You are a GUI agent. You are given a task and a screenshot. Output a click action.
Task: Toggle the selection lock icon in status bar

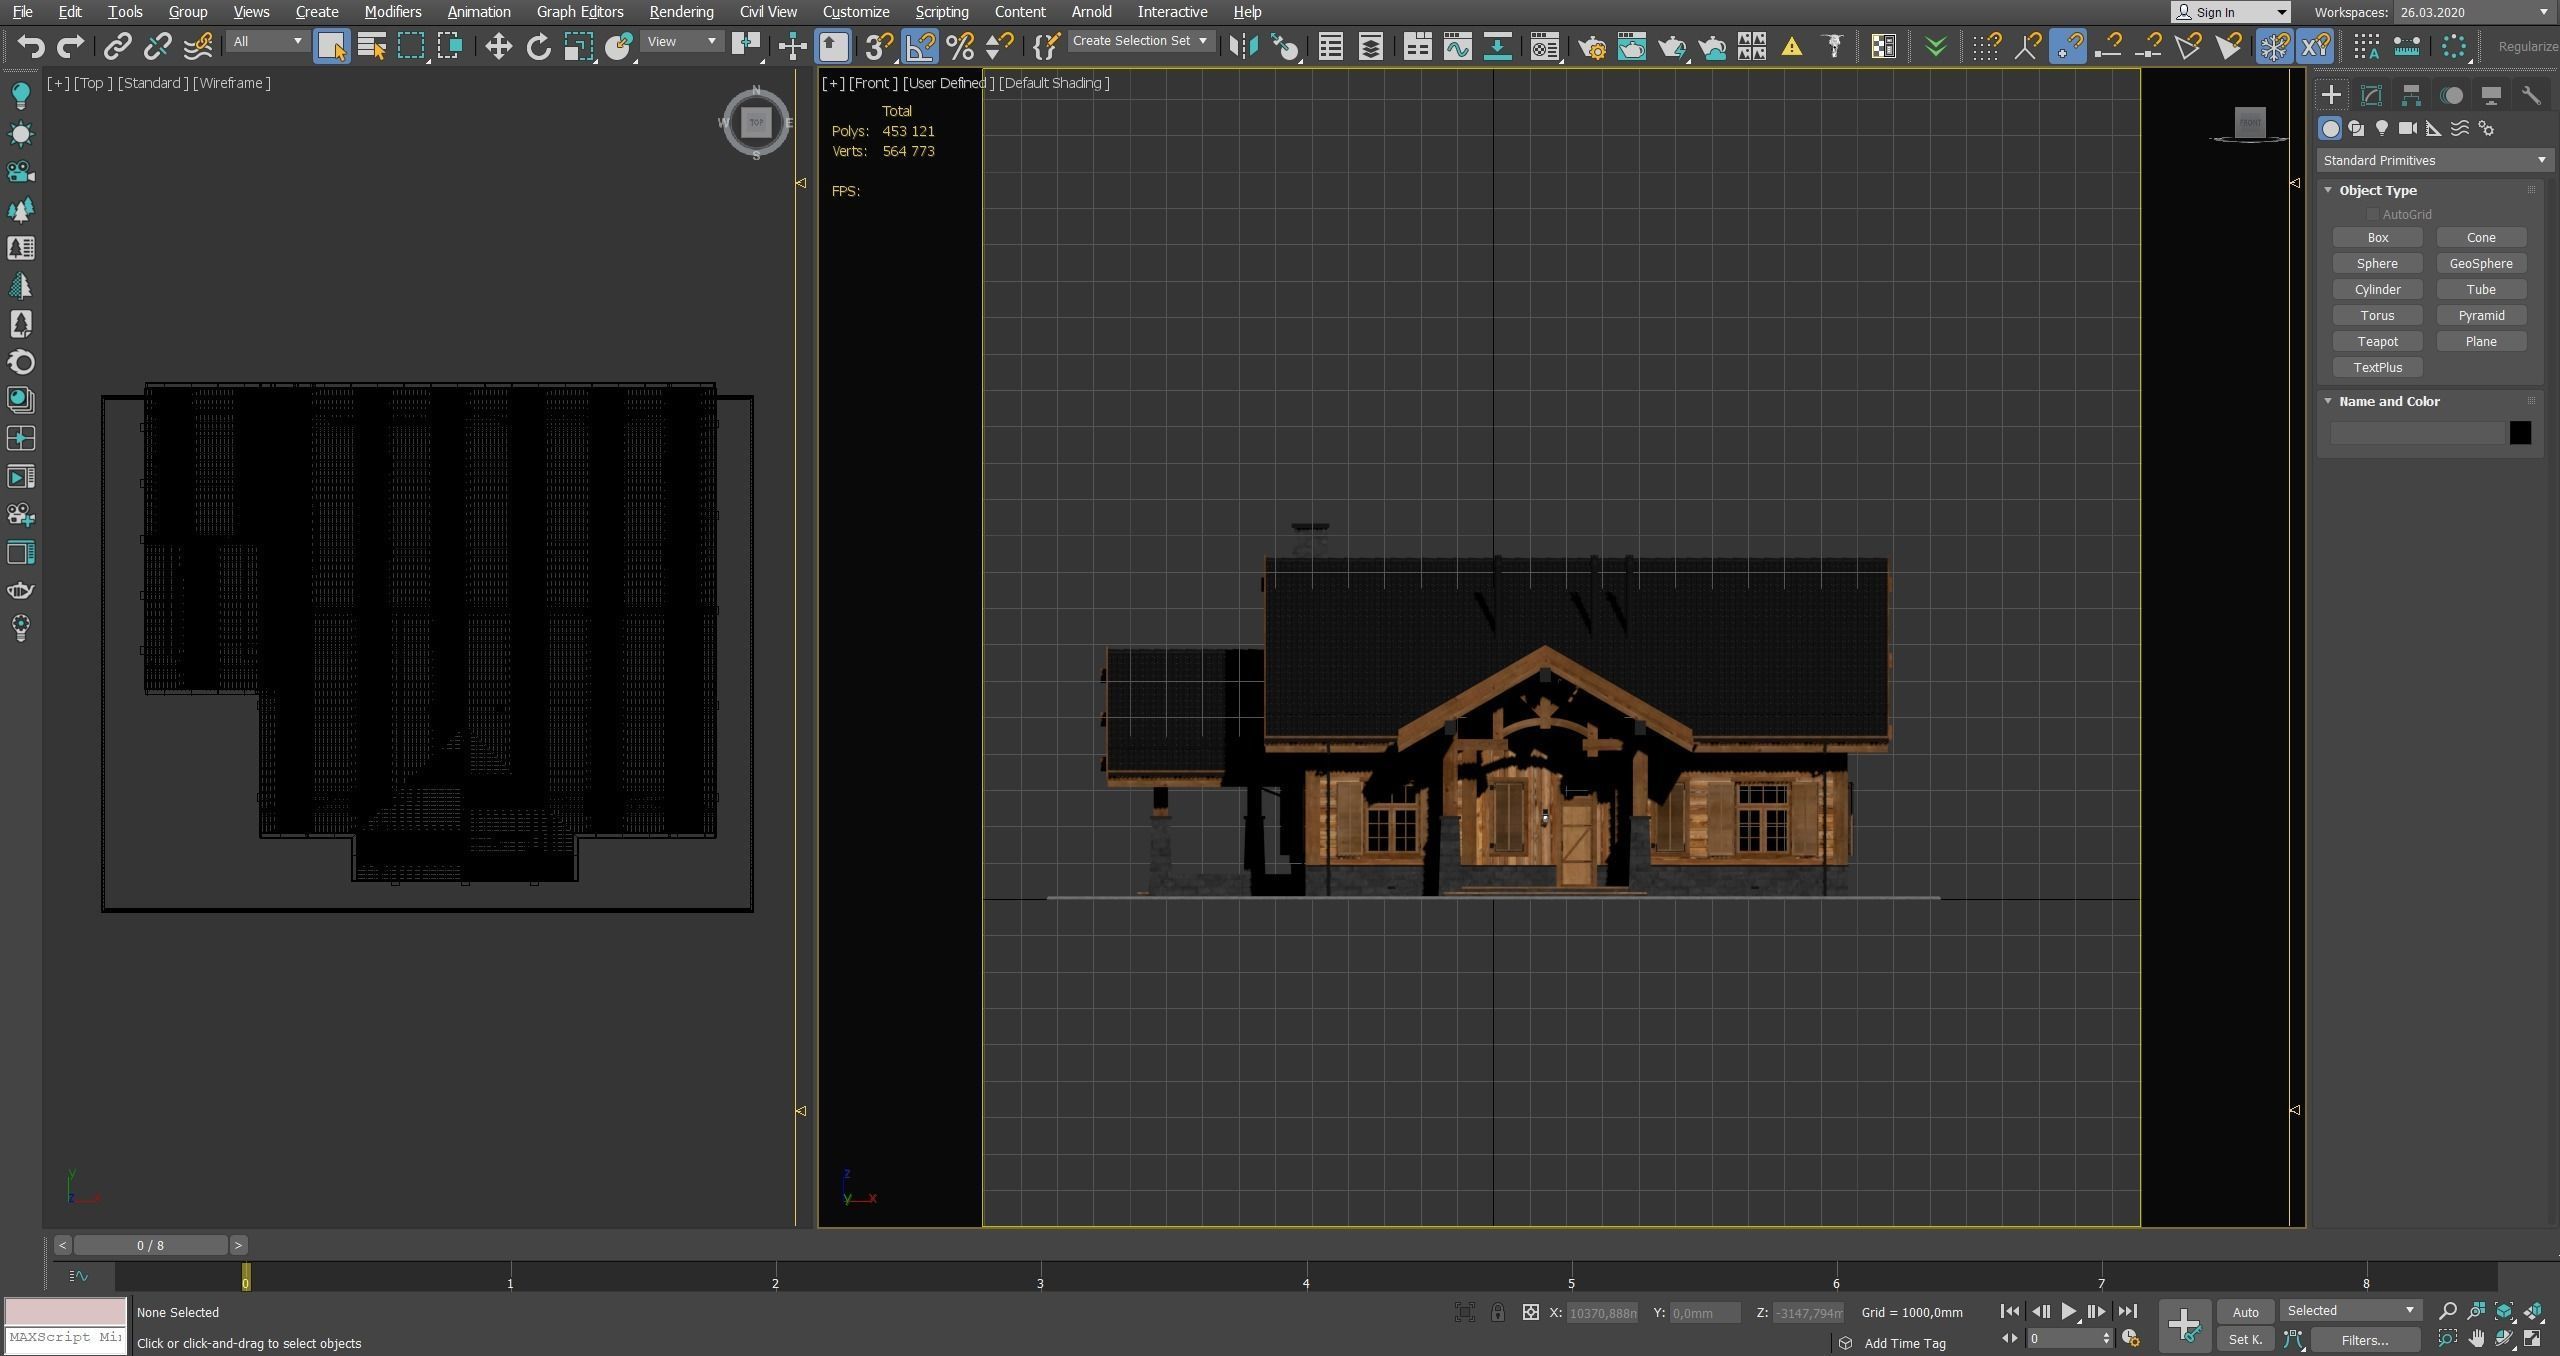tap(1497, 1312)
